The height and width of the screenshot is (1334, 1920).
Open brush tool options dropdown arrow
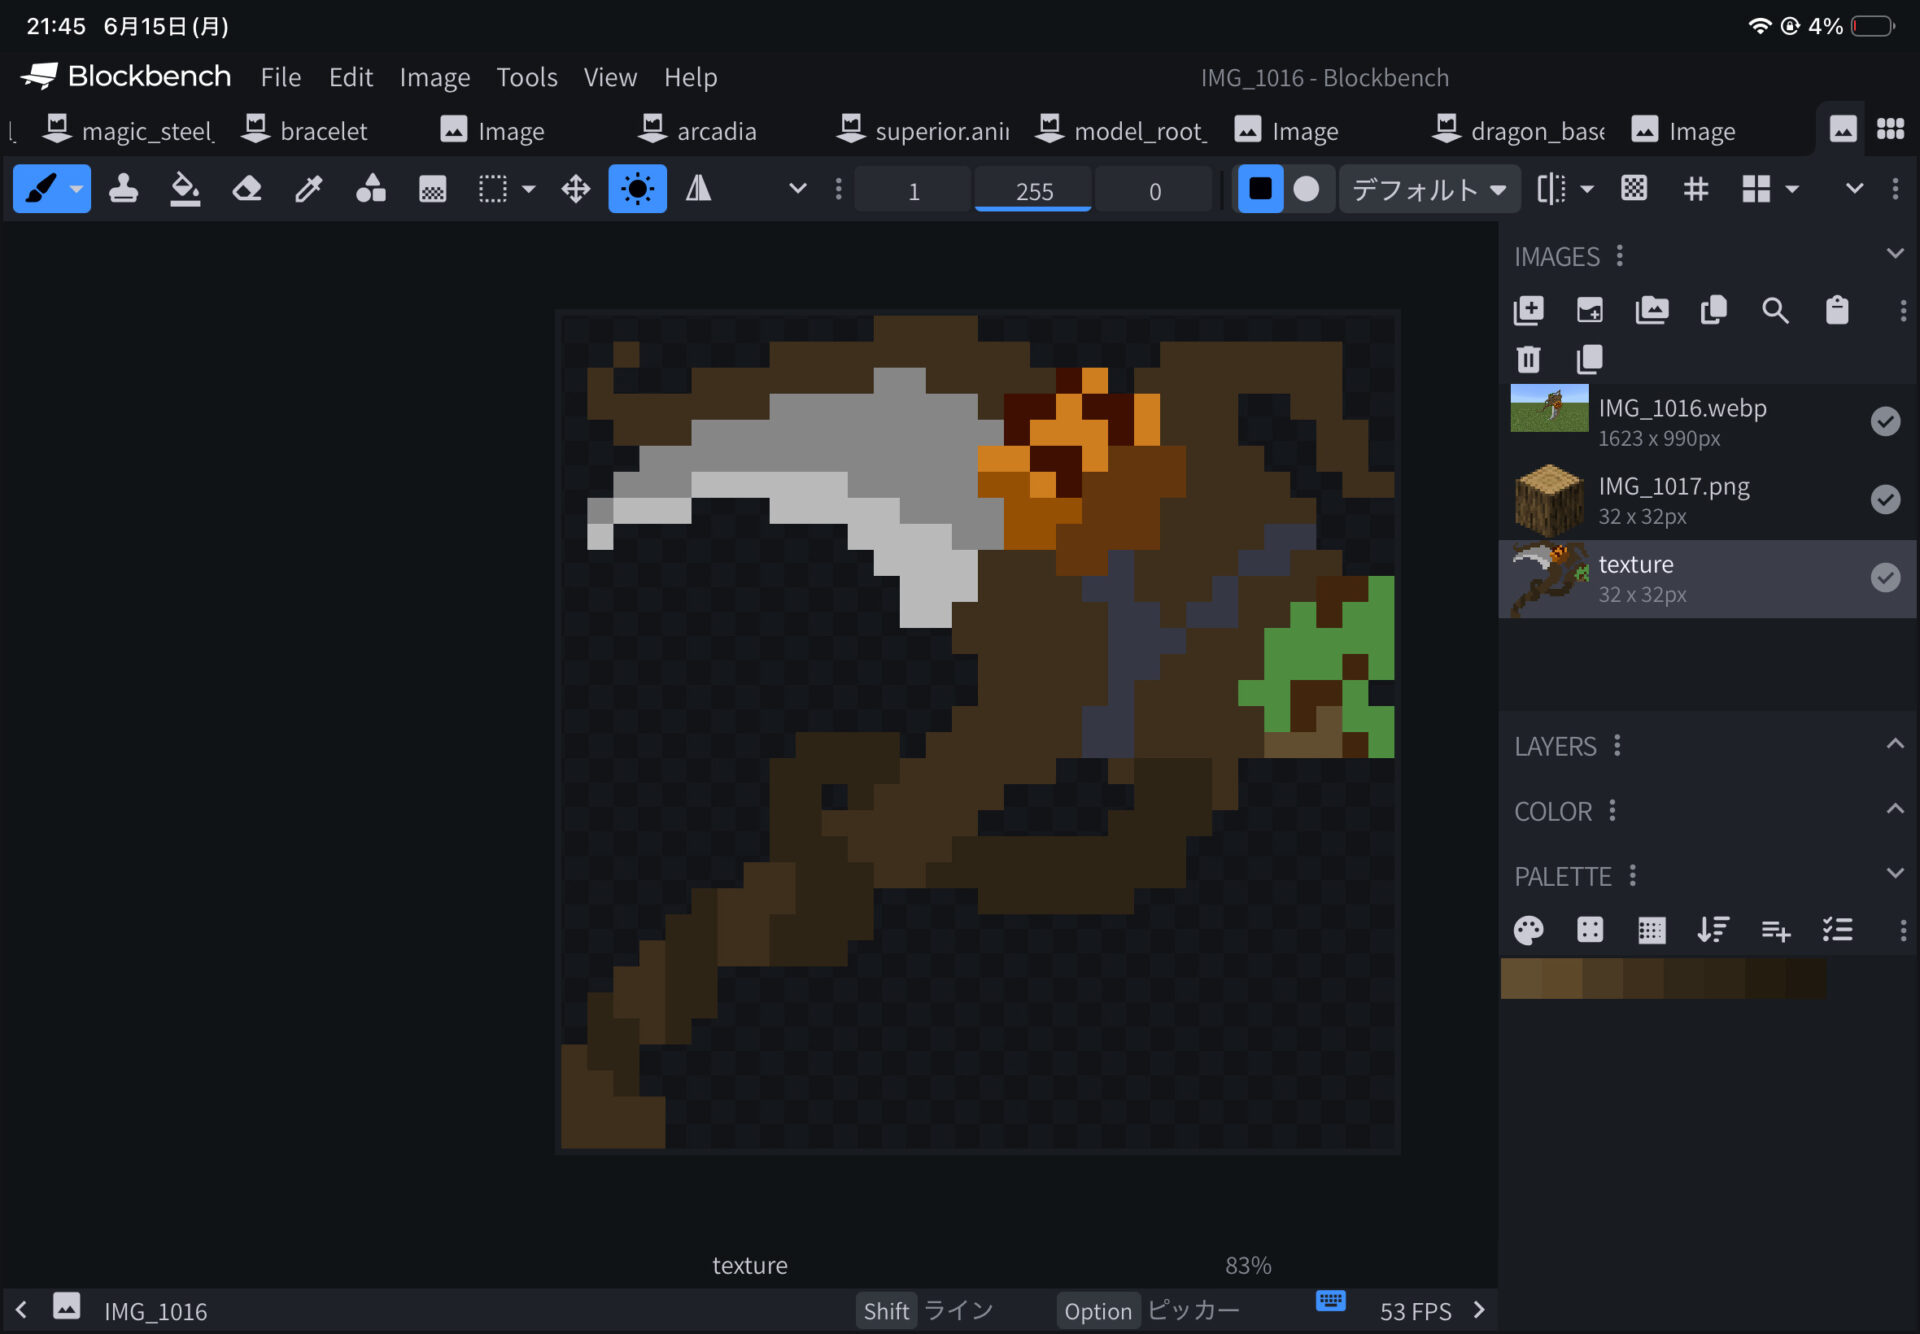76,189
